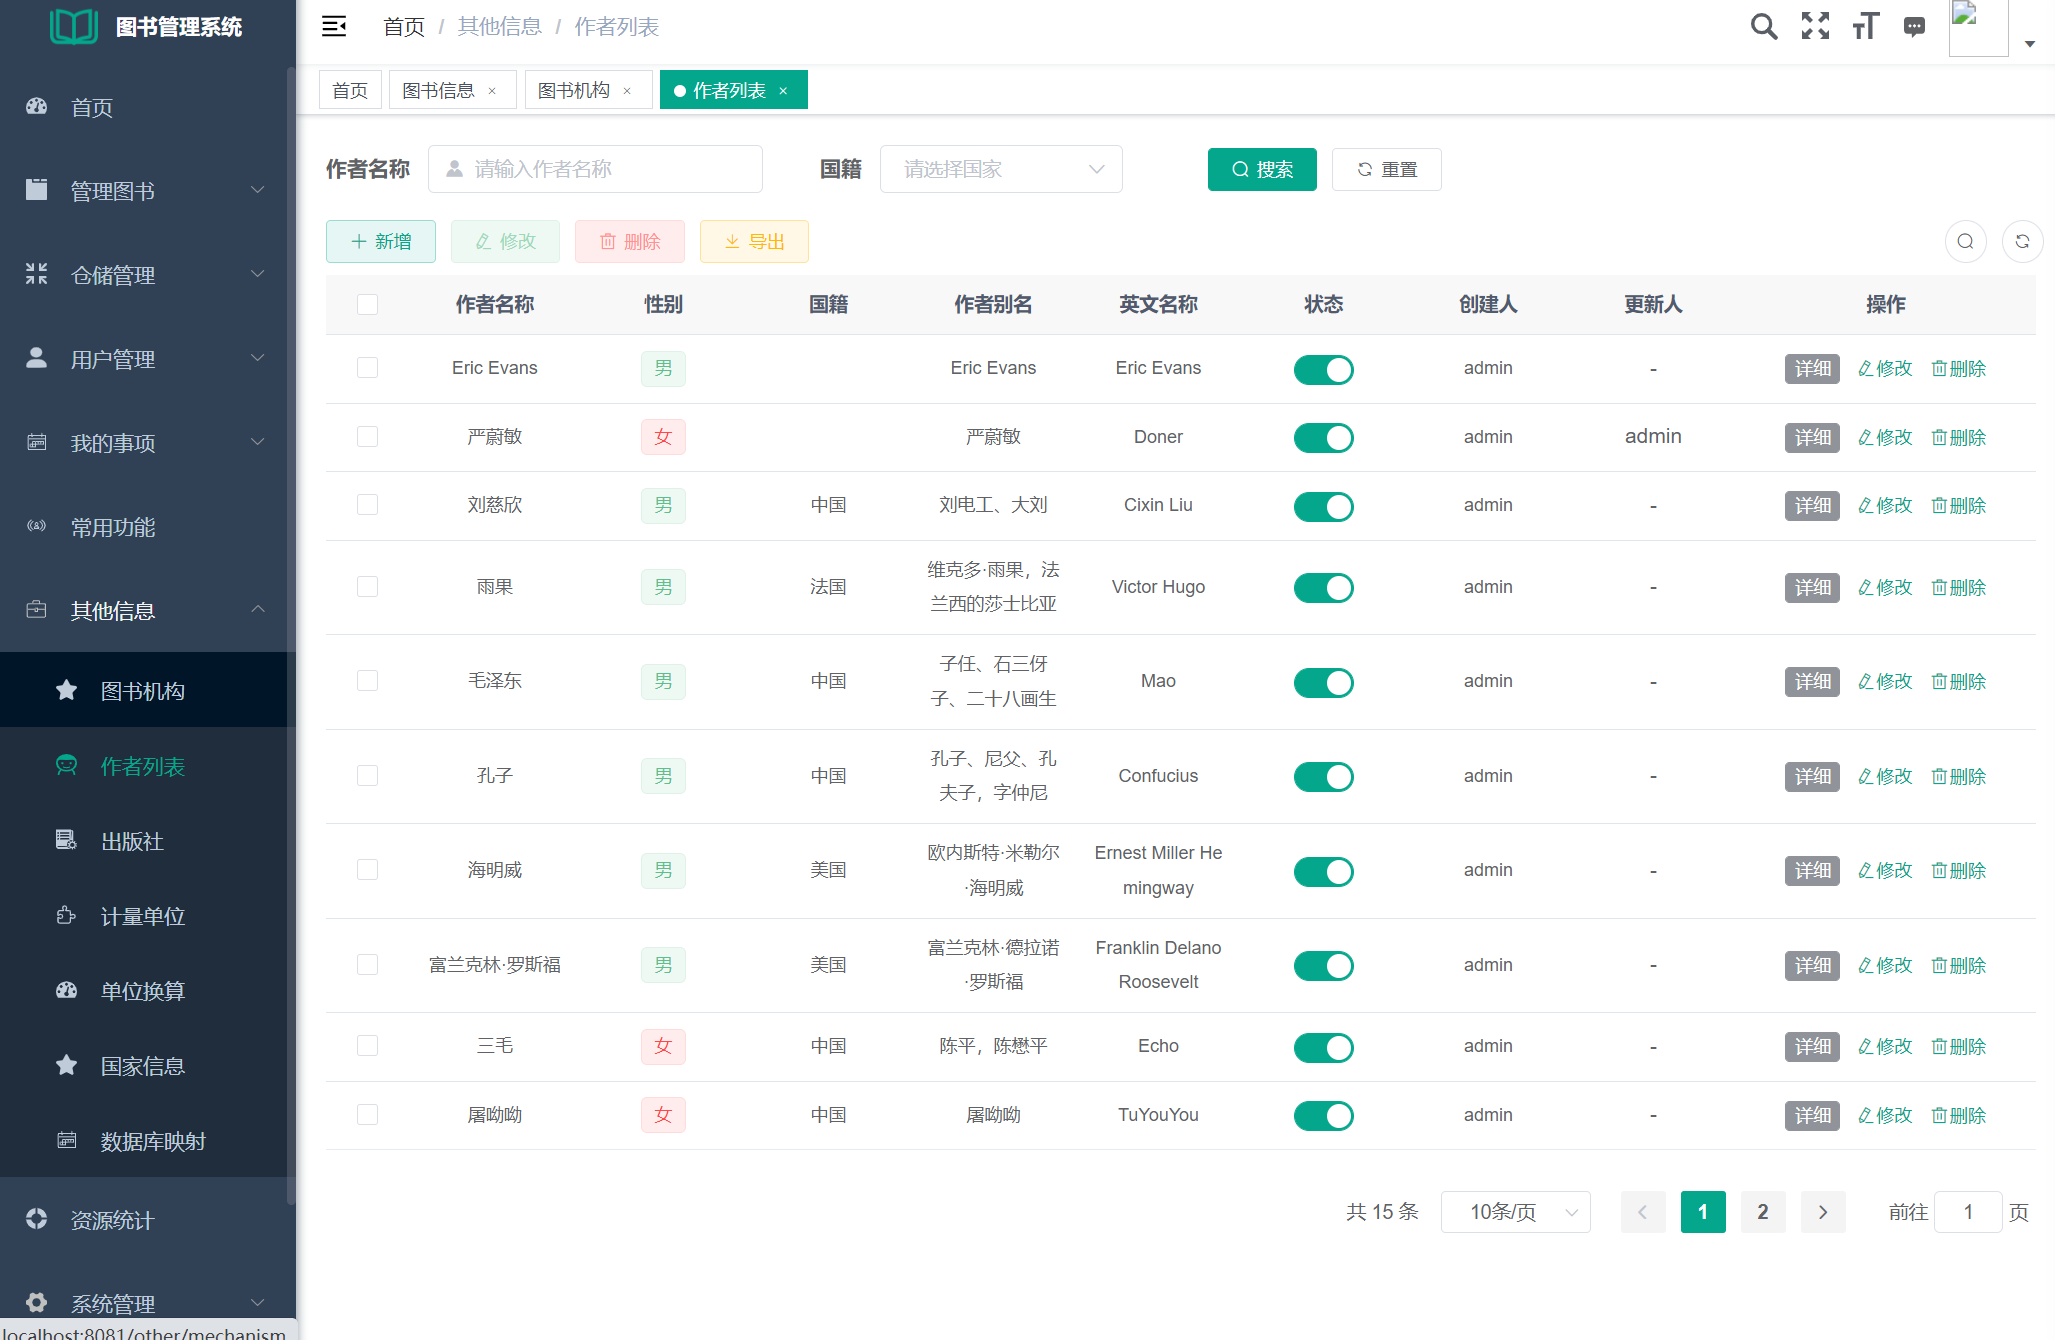The height and width of the screenshot is (1340, 2055).
Task: Open the header search magnifier icon
Action: click(x=1764, y=27)
